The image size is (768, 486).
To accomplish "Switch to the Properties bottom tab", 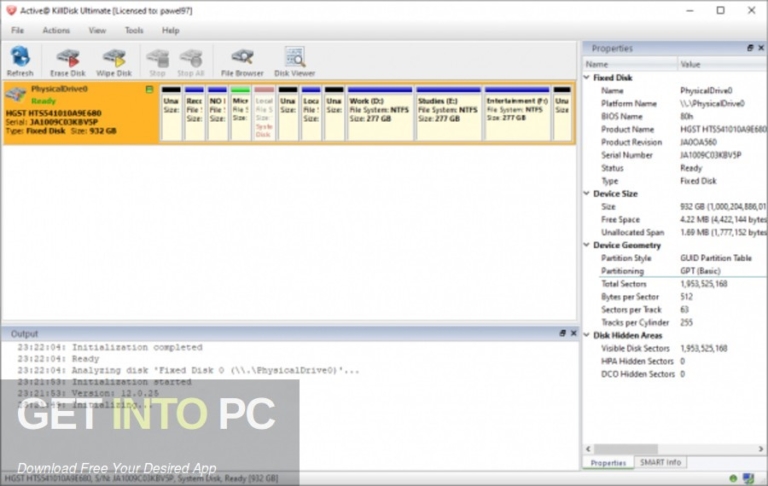I will pos(608,462).
